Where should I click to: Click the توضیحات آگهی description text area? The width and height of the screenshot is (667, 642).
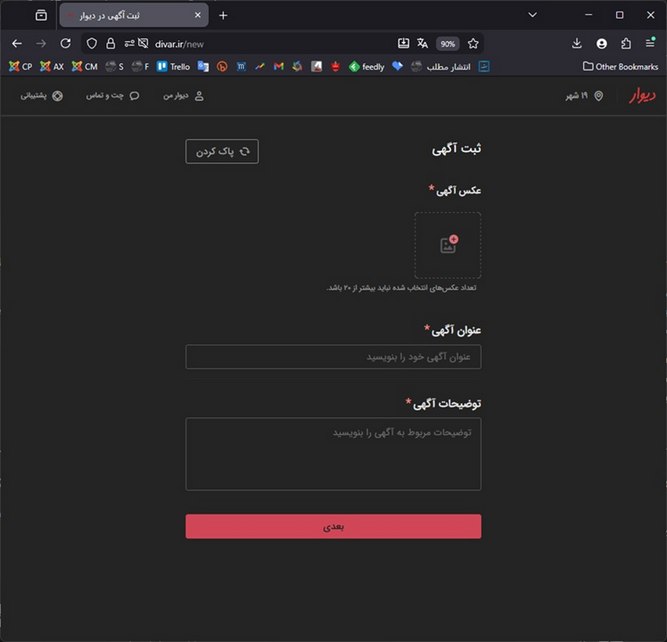(334, 454)
